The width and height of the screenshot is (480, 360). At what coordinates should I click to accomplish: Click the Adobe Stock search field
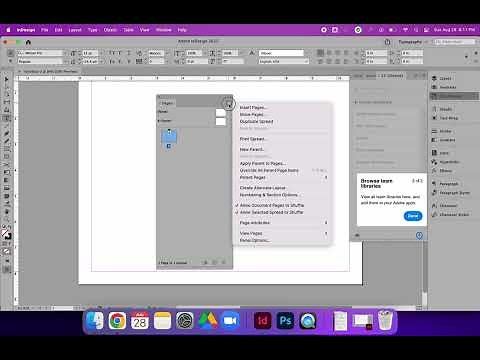[x=454, y=42]
